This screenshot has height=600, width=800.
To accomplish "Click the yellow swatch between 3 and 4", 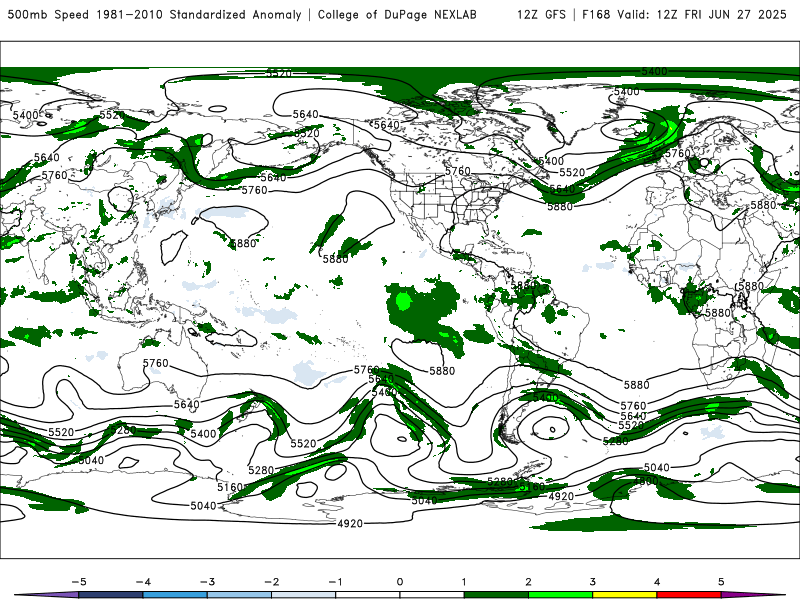I will pos(624,595).
